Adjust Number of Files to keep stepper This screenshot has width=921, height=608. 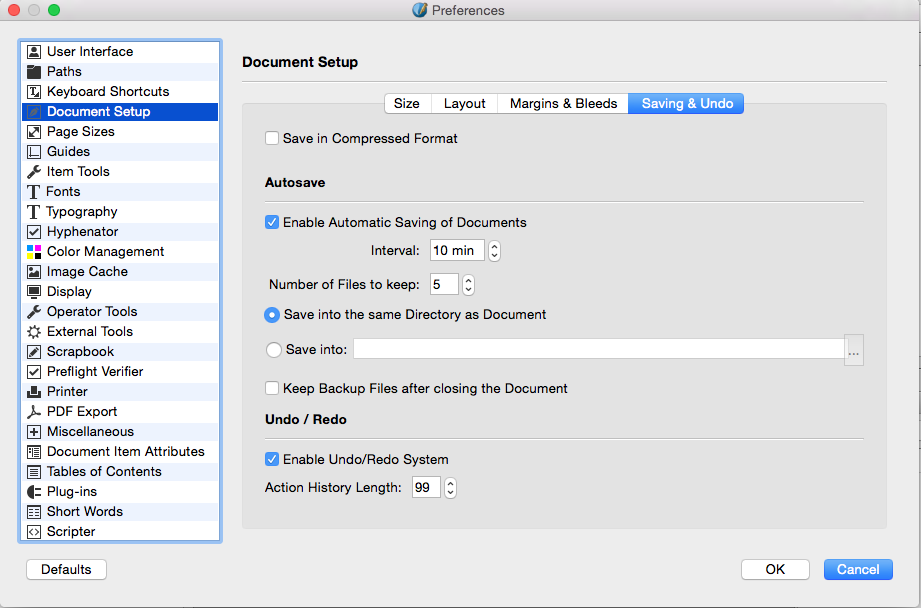[468, 285]
